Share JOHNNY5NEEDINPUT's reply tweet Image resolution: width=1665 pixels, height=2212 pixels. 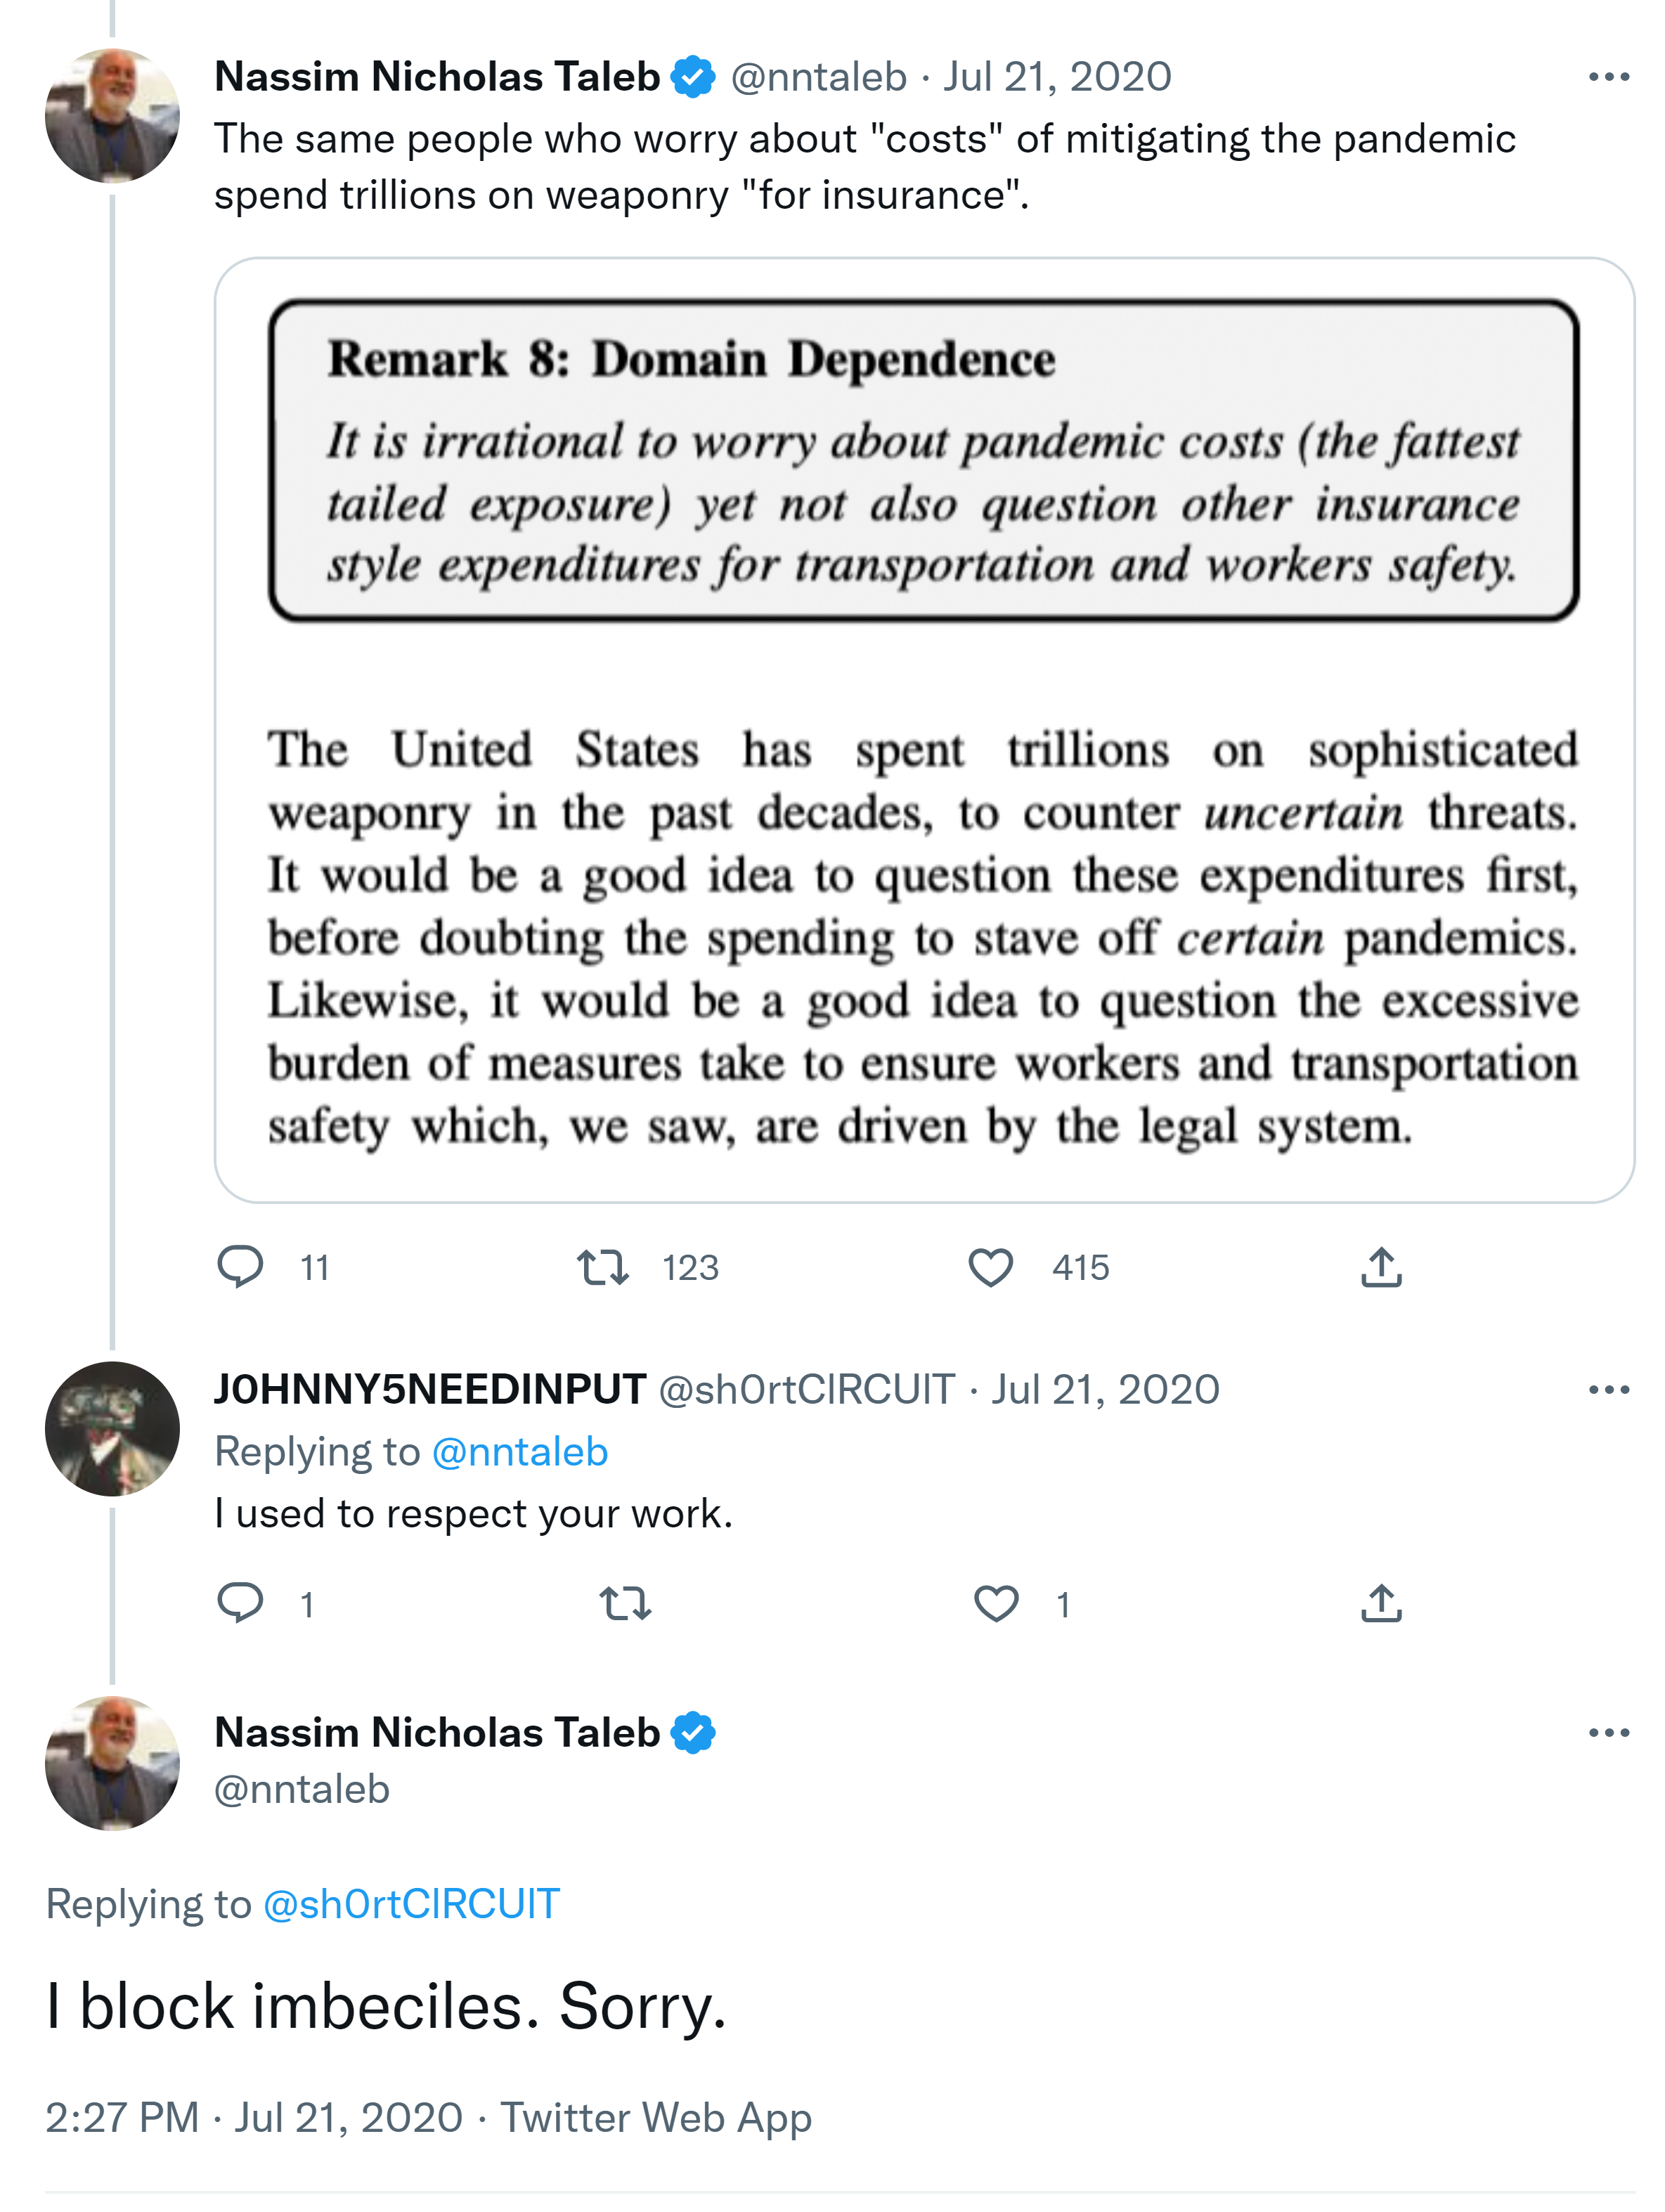(x=1381, y=1603)
